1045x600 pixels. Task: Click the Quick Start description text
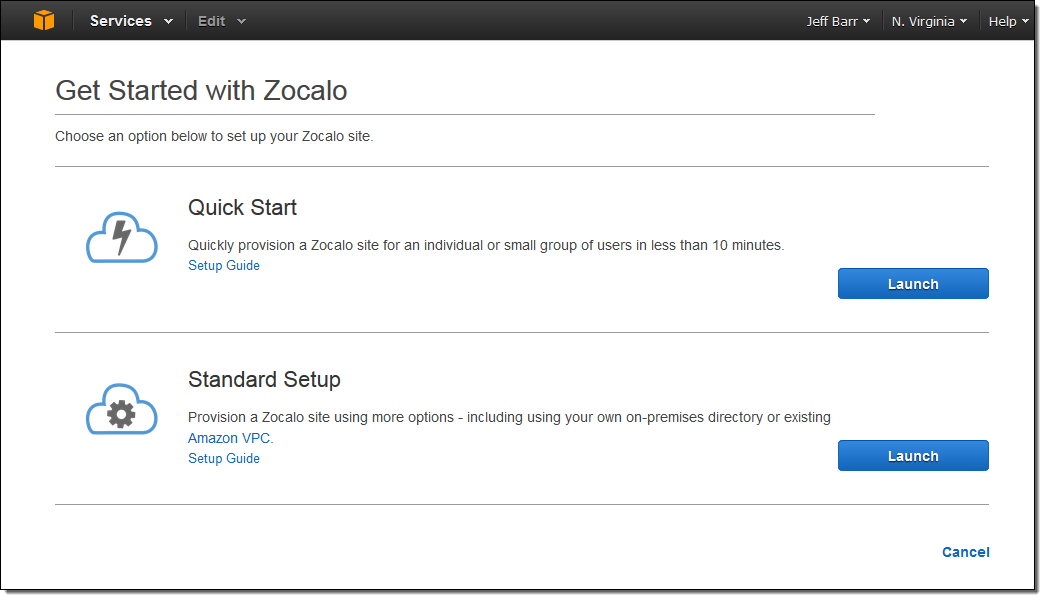coord(486,245)
